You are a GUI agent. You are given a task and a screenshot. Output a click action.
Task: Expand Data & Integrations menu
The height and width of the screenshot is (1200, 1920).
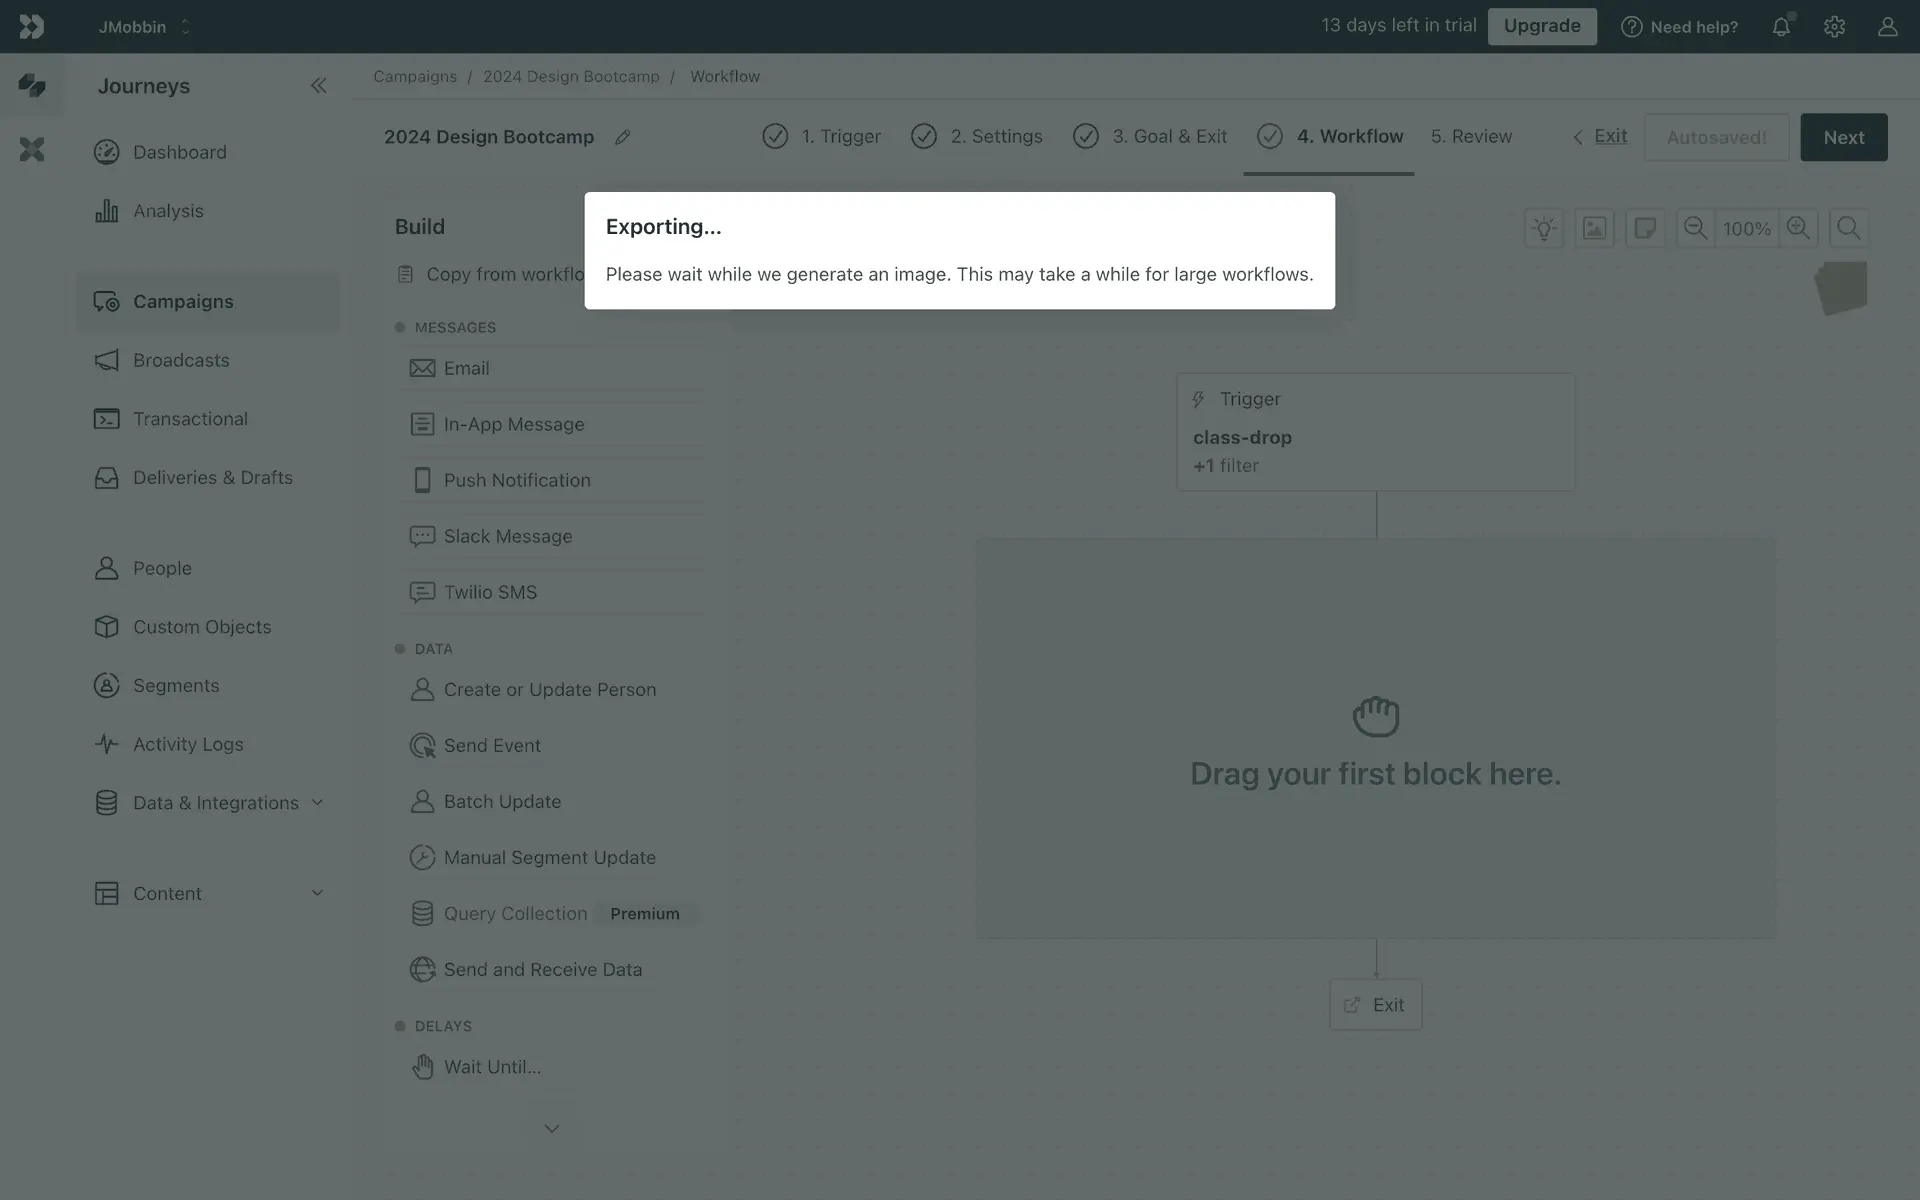tap(317, 802)
